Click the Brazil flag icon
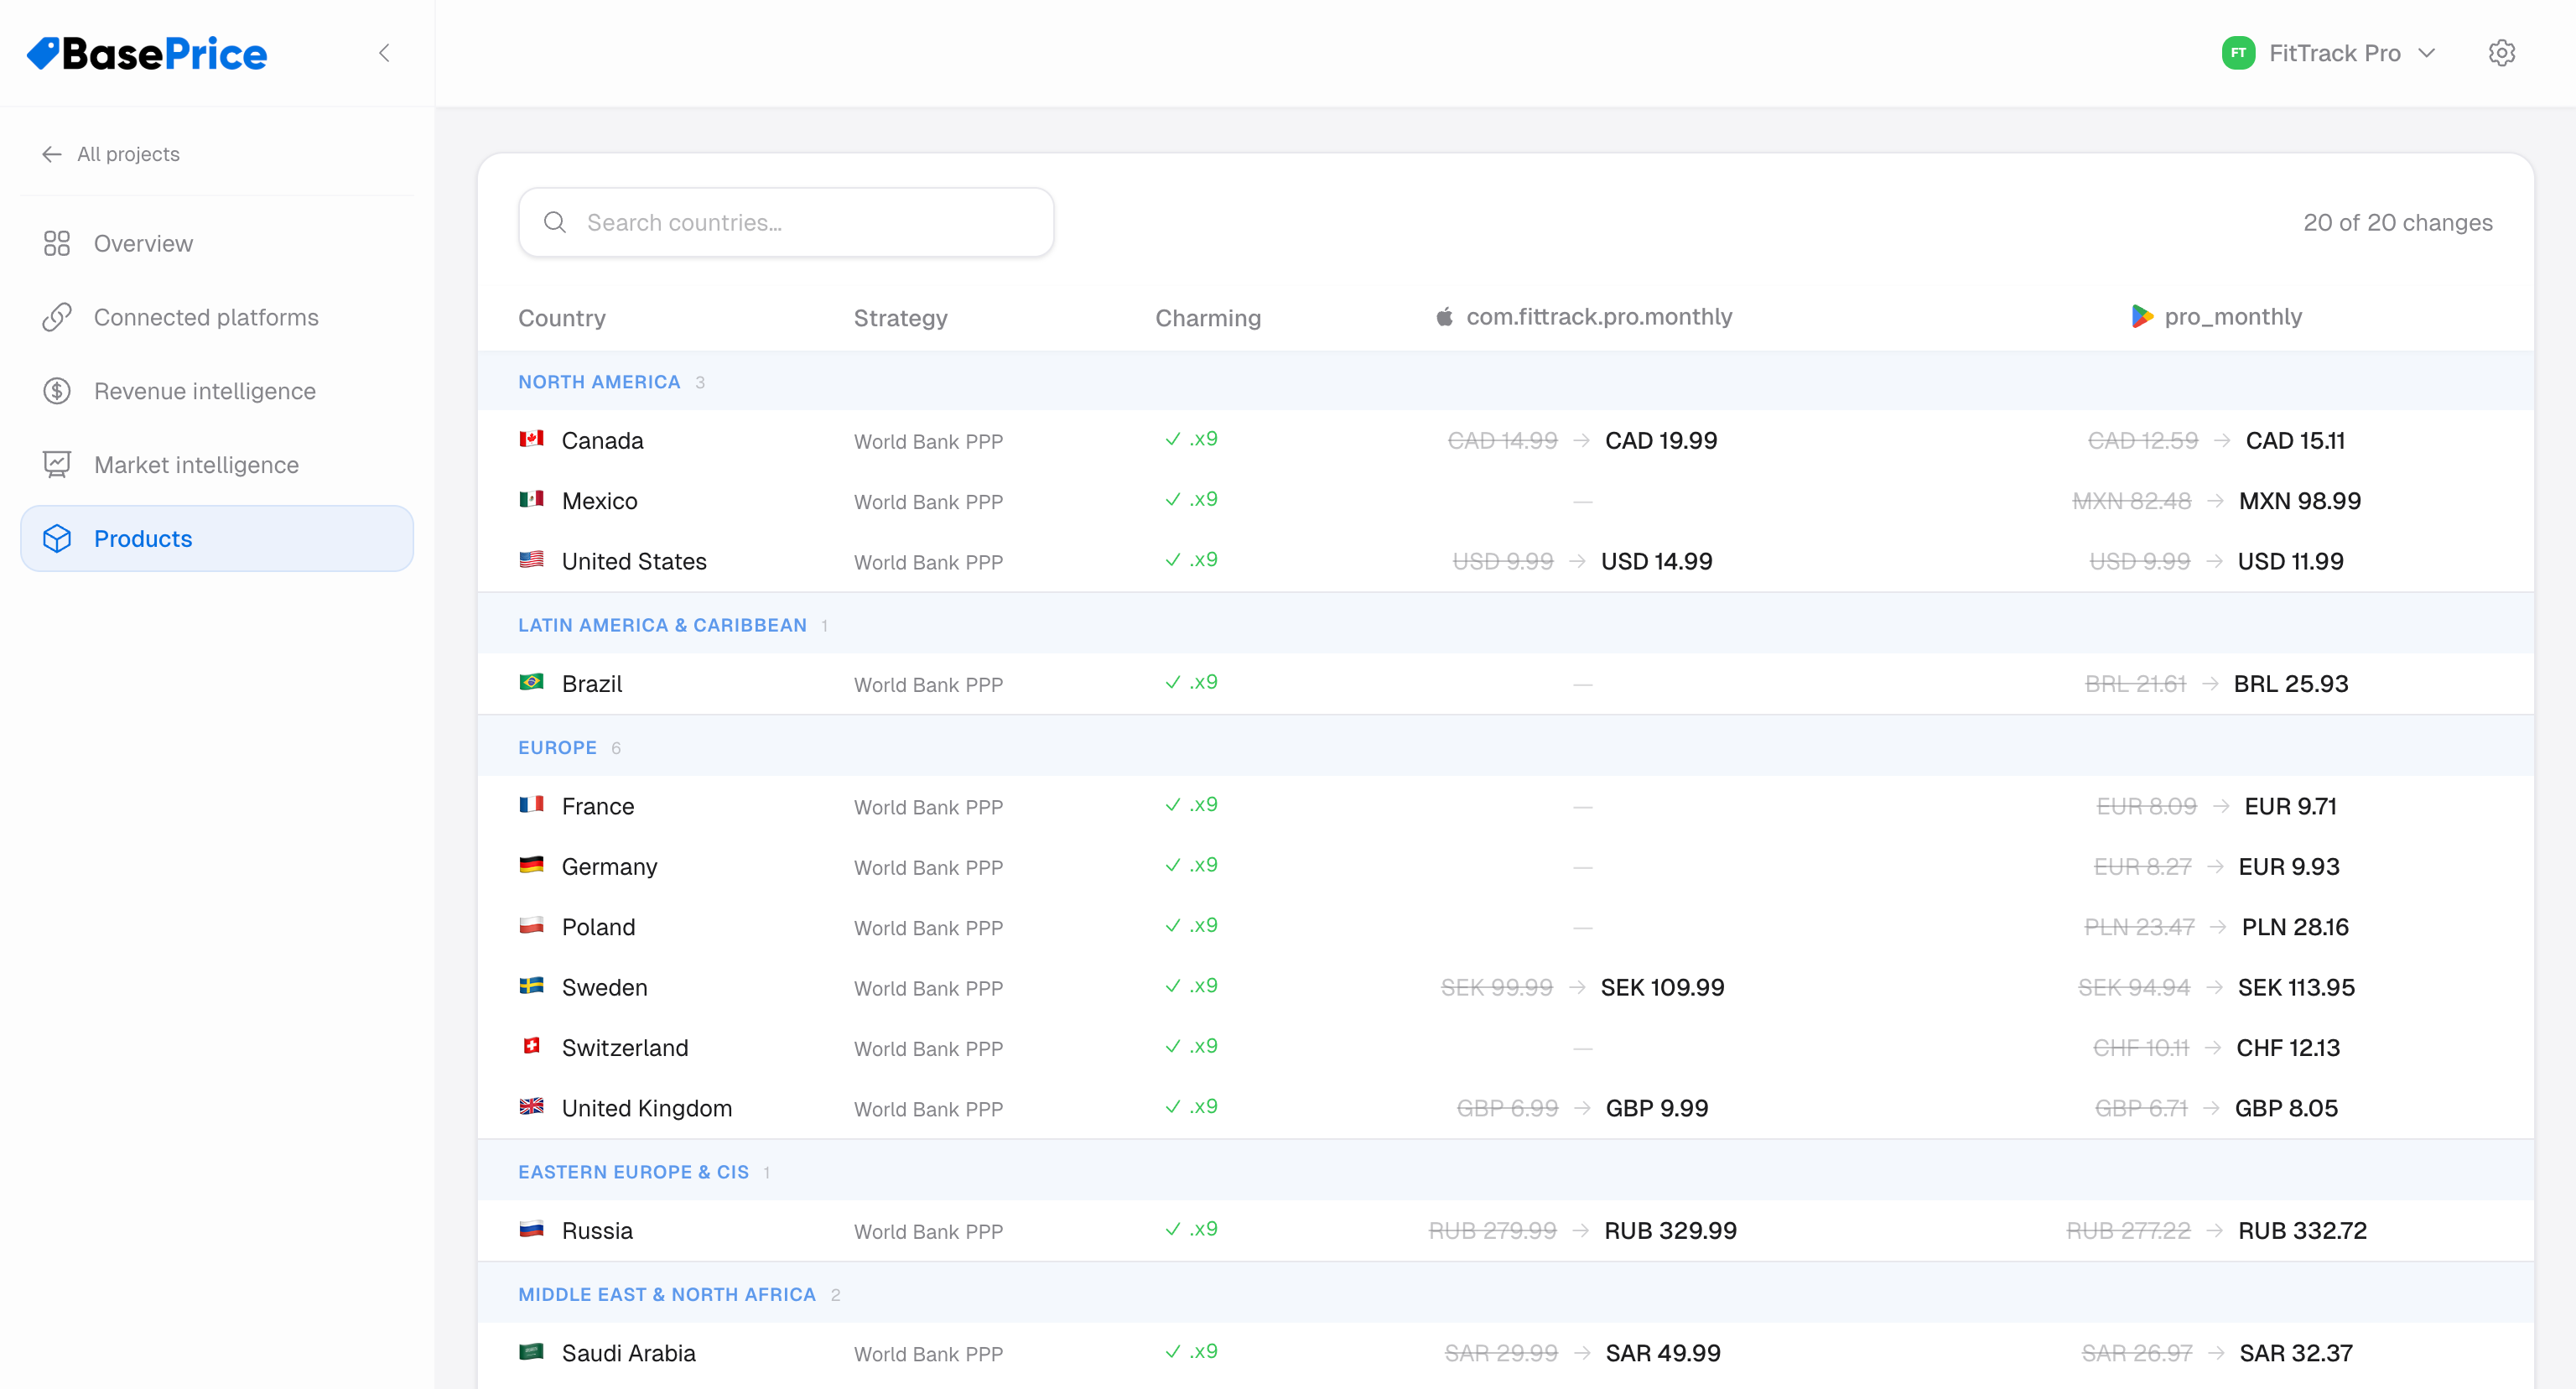The image size is (2576, 1389). pyautogui.click(x=531, y=682)
